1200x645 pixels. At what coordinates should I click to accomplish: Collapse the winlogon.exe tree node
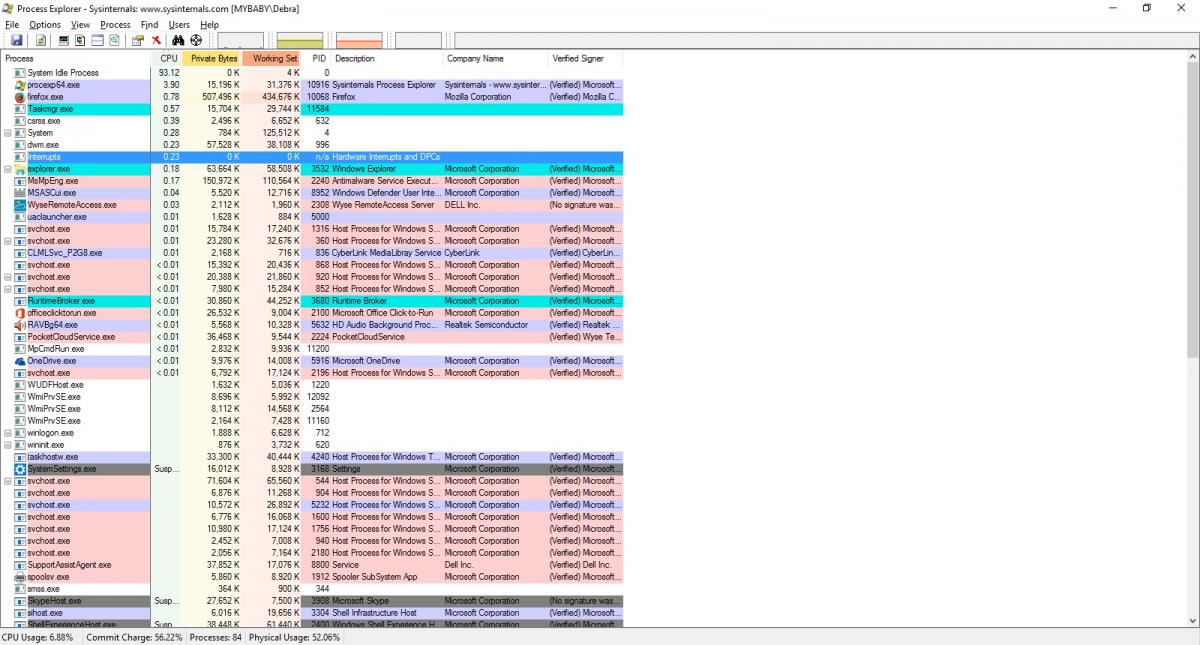8,433
